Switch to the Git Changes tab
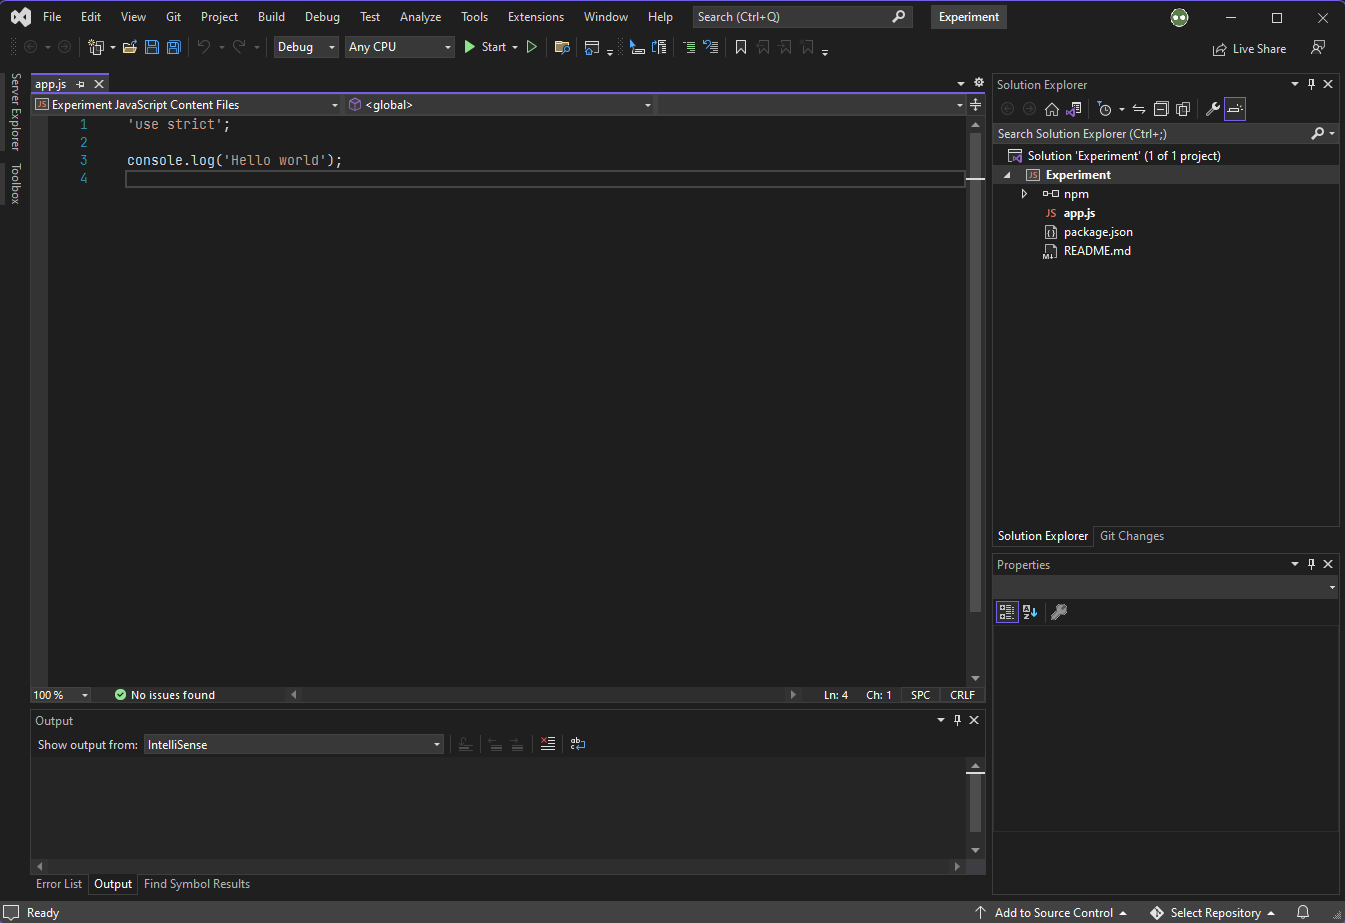Image resolution: width=1345 pixels, height=923 pixels. coord(1132,536)
